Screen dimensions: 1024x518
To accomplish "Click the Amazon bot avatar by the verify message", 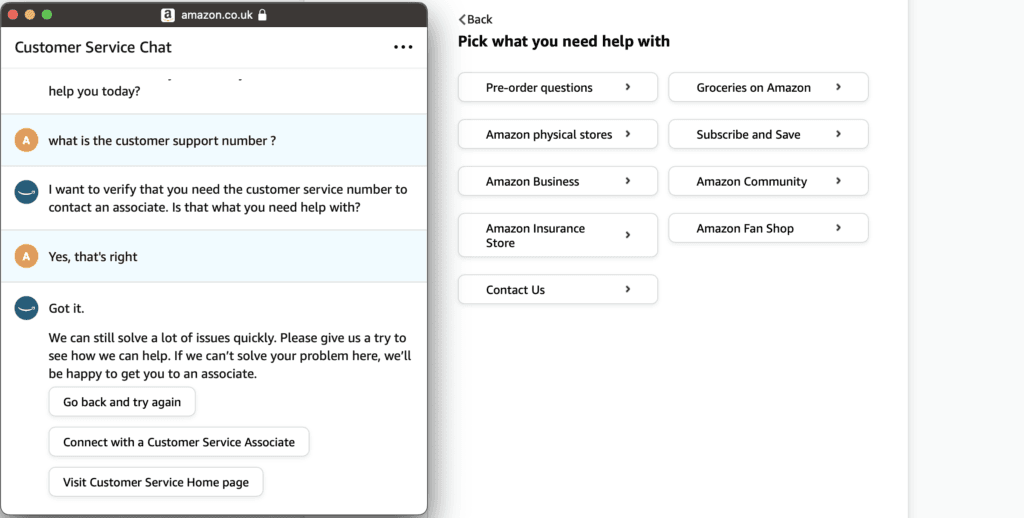I will [27, 192].
